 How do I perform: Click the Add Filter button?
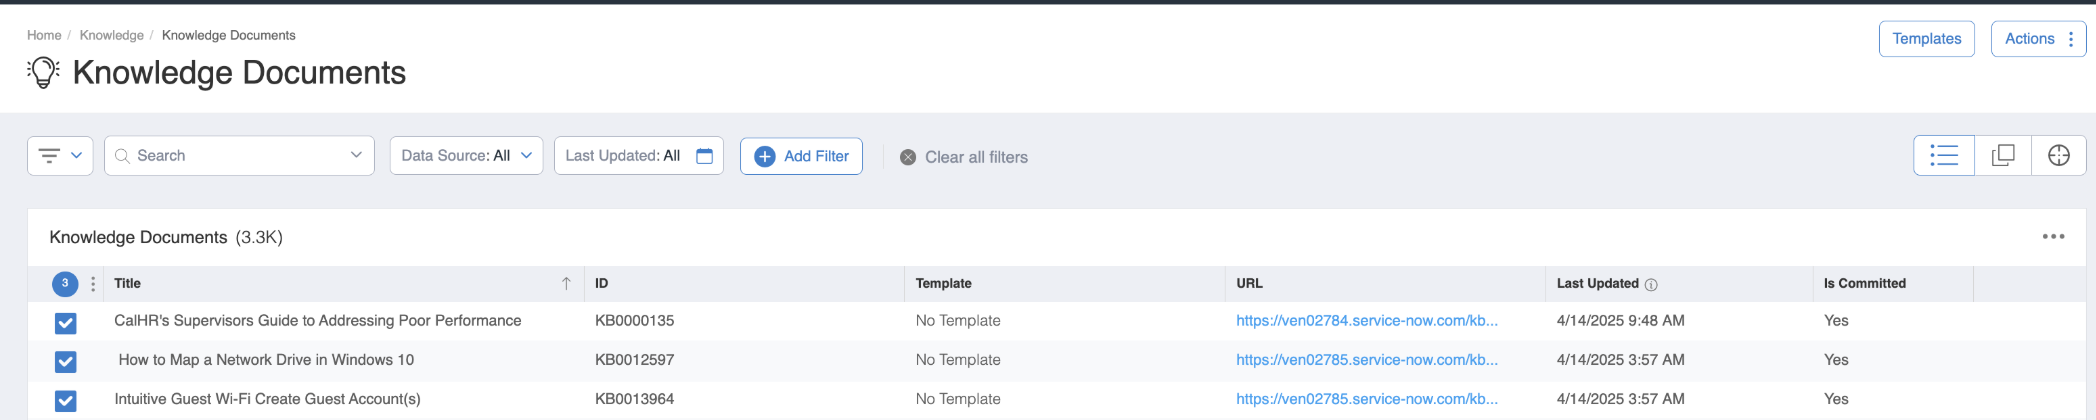[x=801, y=156]
